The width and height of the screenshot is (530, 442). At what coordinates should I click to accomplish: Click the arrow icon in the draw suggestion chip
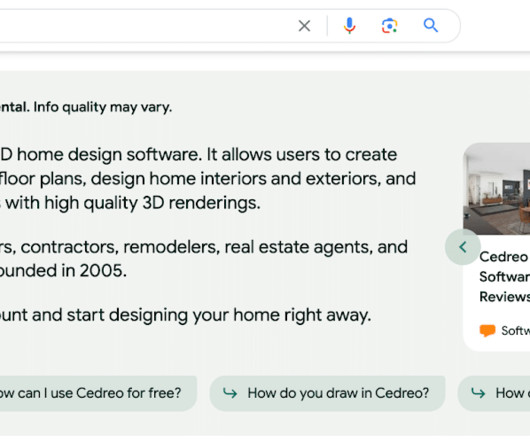230,393
